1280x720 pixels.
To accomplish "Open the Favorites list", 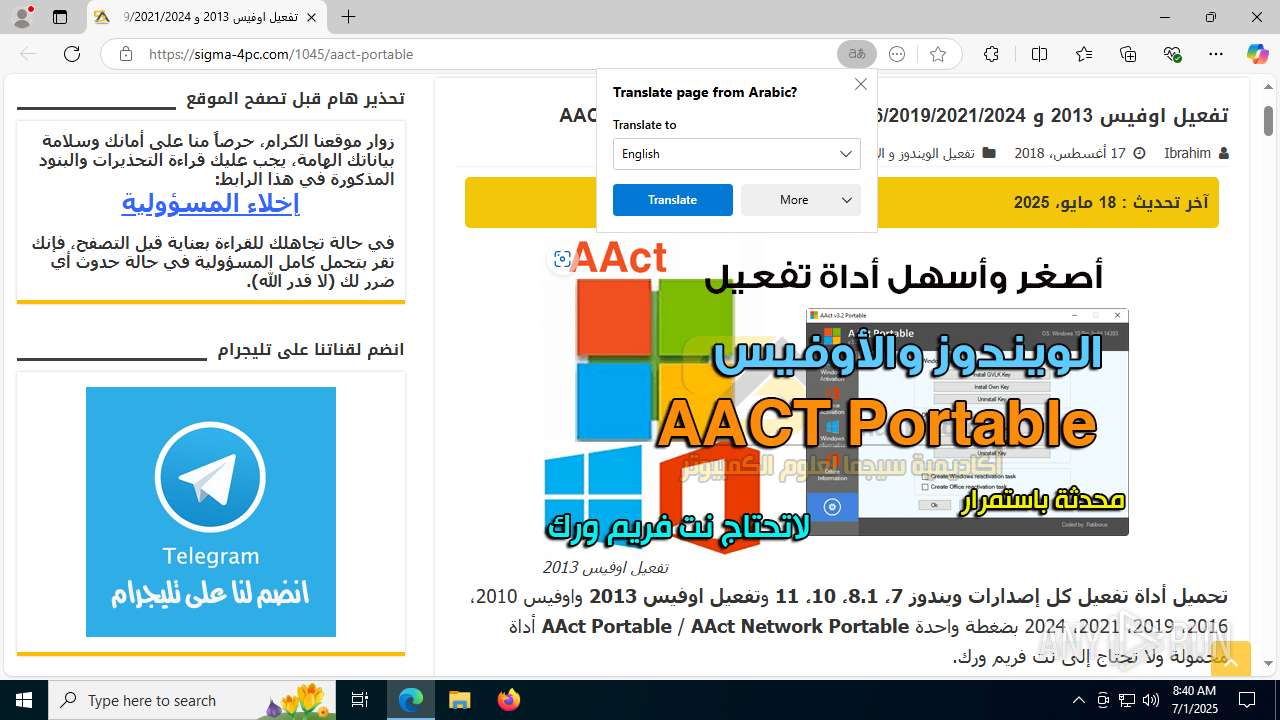I will (1084, 54).
